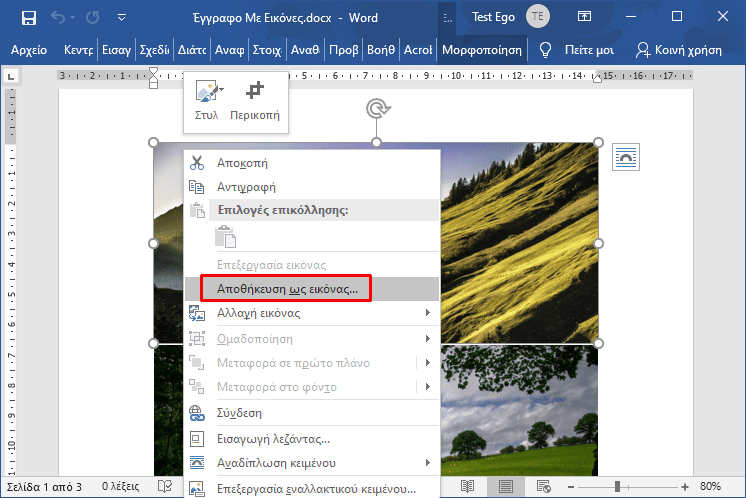The width and height of the screenshot is (746, 498).
Task: Click the Redo/Repeat icon
Action: pyautogui.click(x=93, y=18)
